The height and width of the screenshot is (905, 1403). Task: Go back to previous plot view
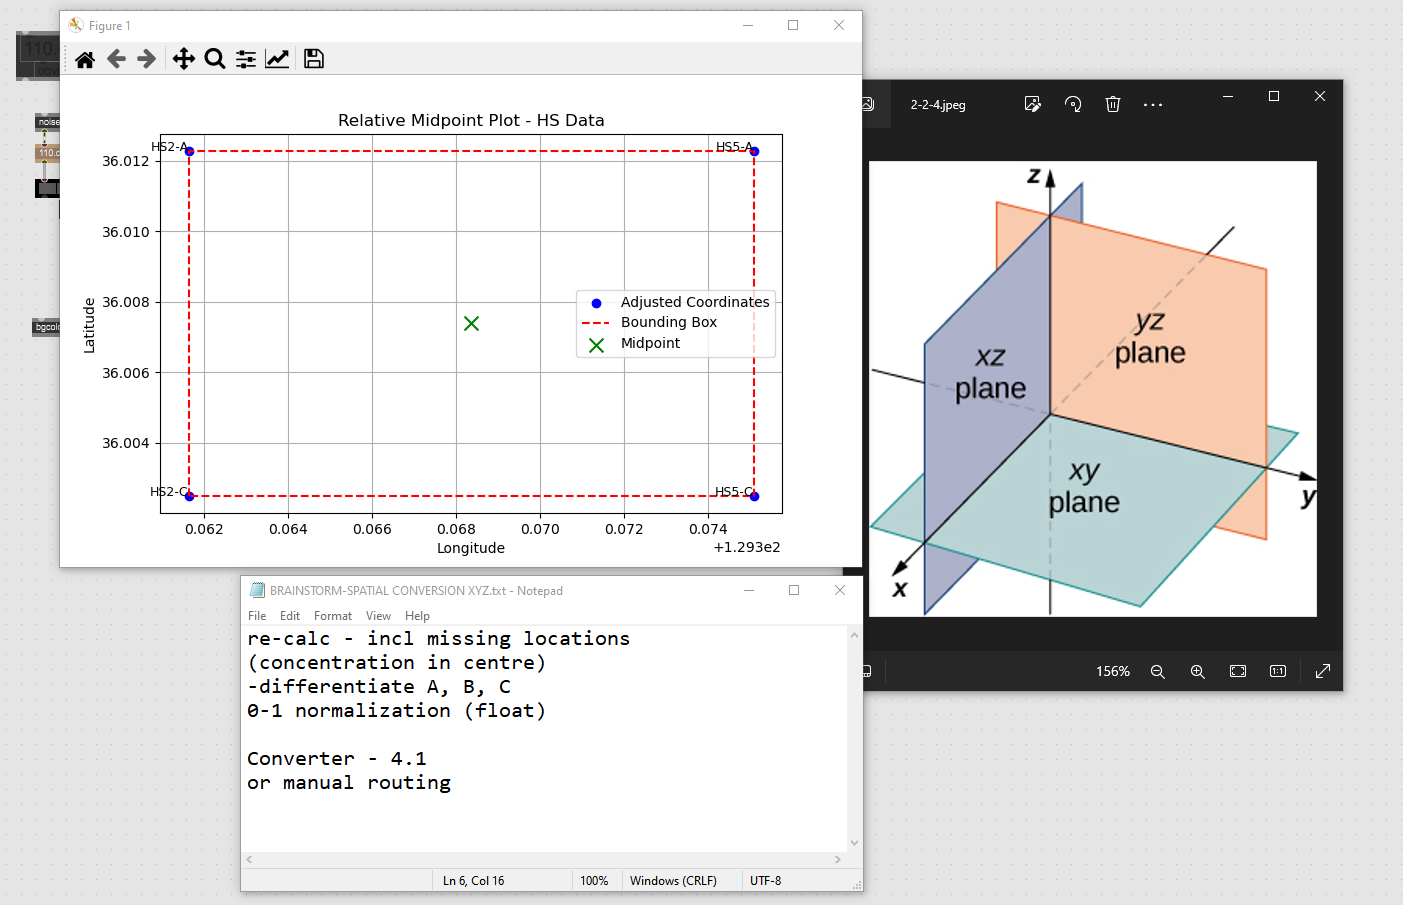point(116,59)
